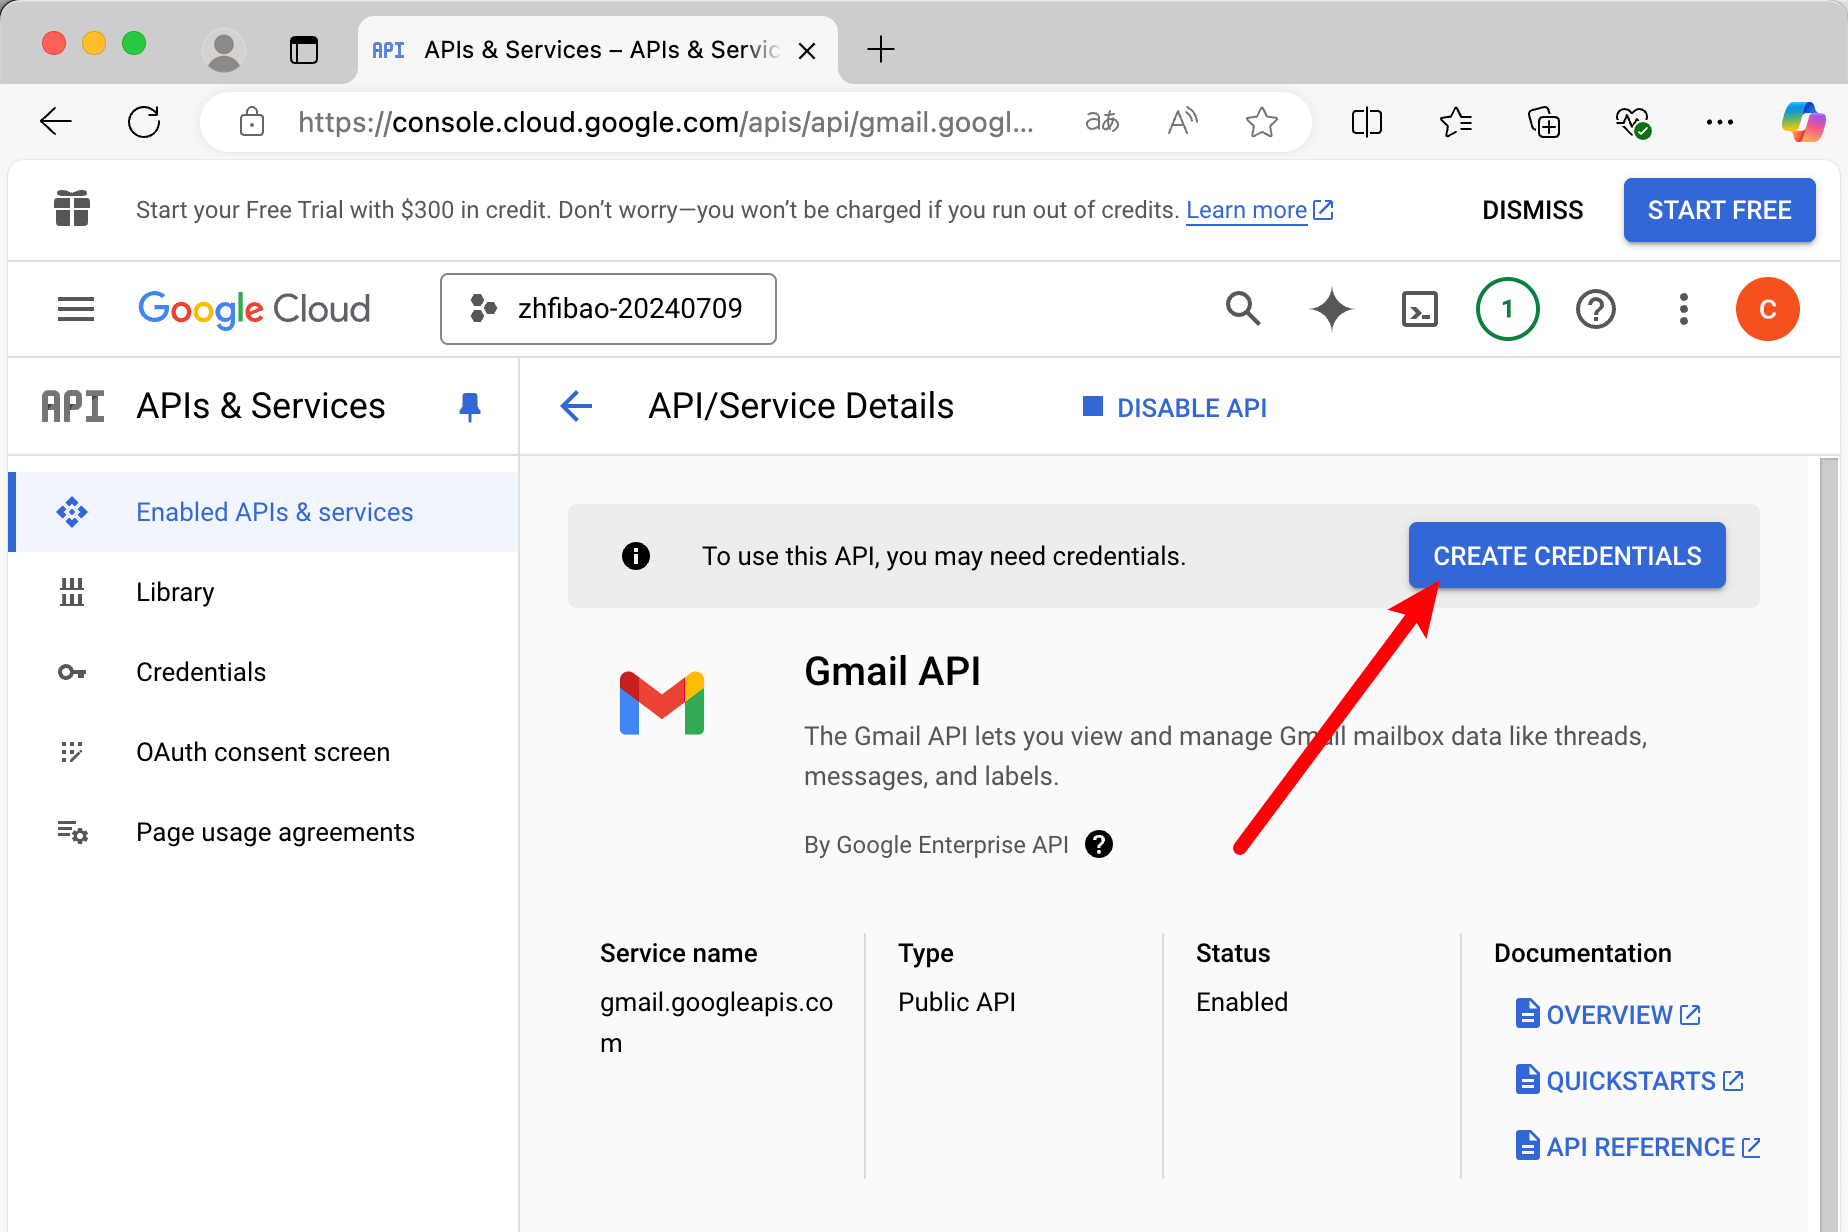Screen dimensions: 1848x1232
Task: Go back with the browser back arrow
Action: [x=56, y=122]
